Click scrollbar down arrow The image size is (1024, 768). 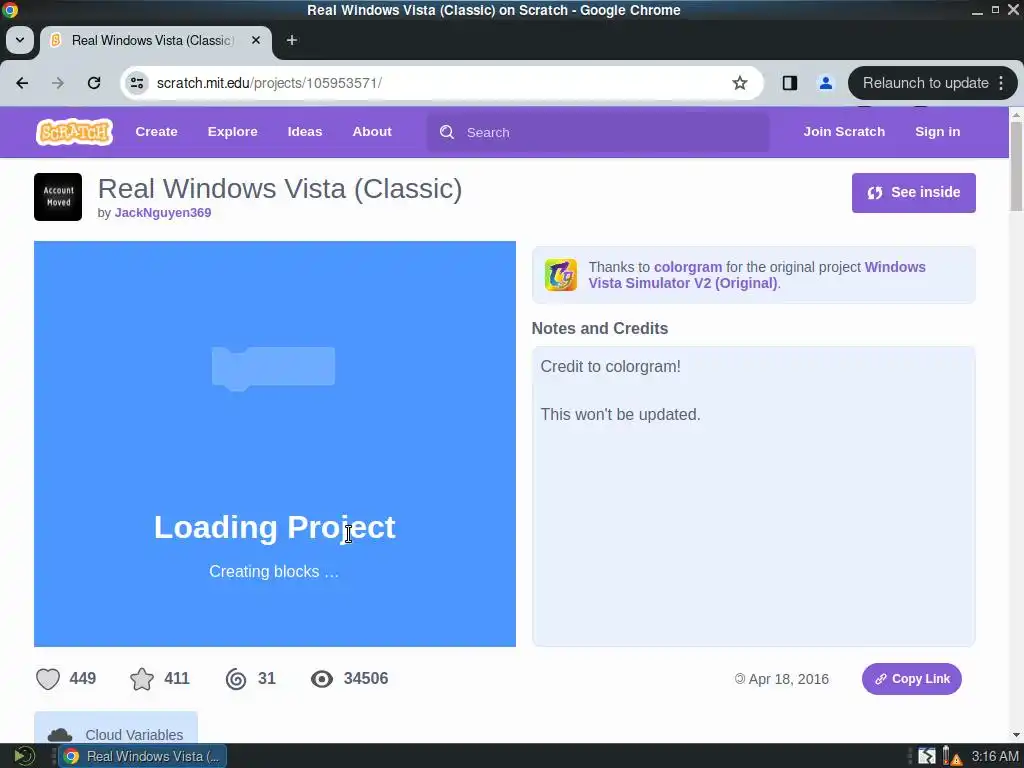coord(1016,735)
